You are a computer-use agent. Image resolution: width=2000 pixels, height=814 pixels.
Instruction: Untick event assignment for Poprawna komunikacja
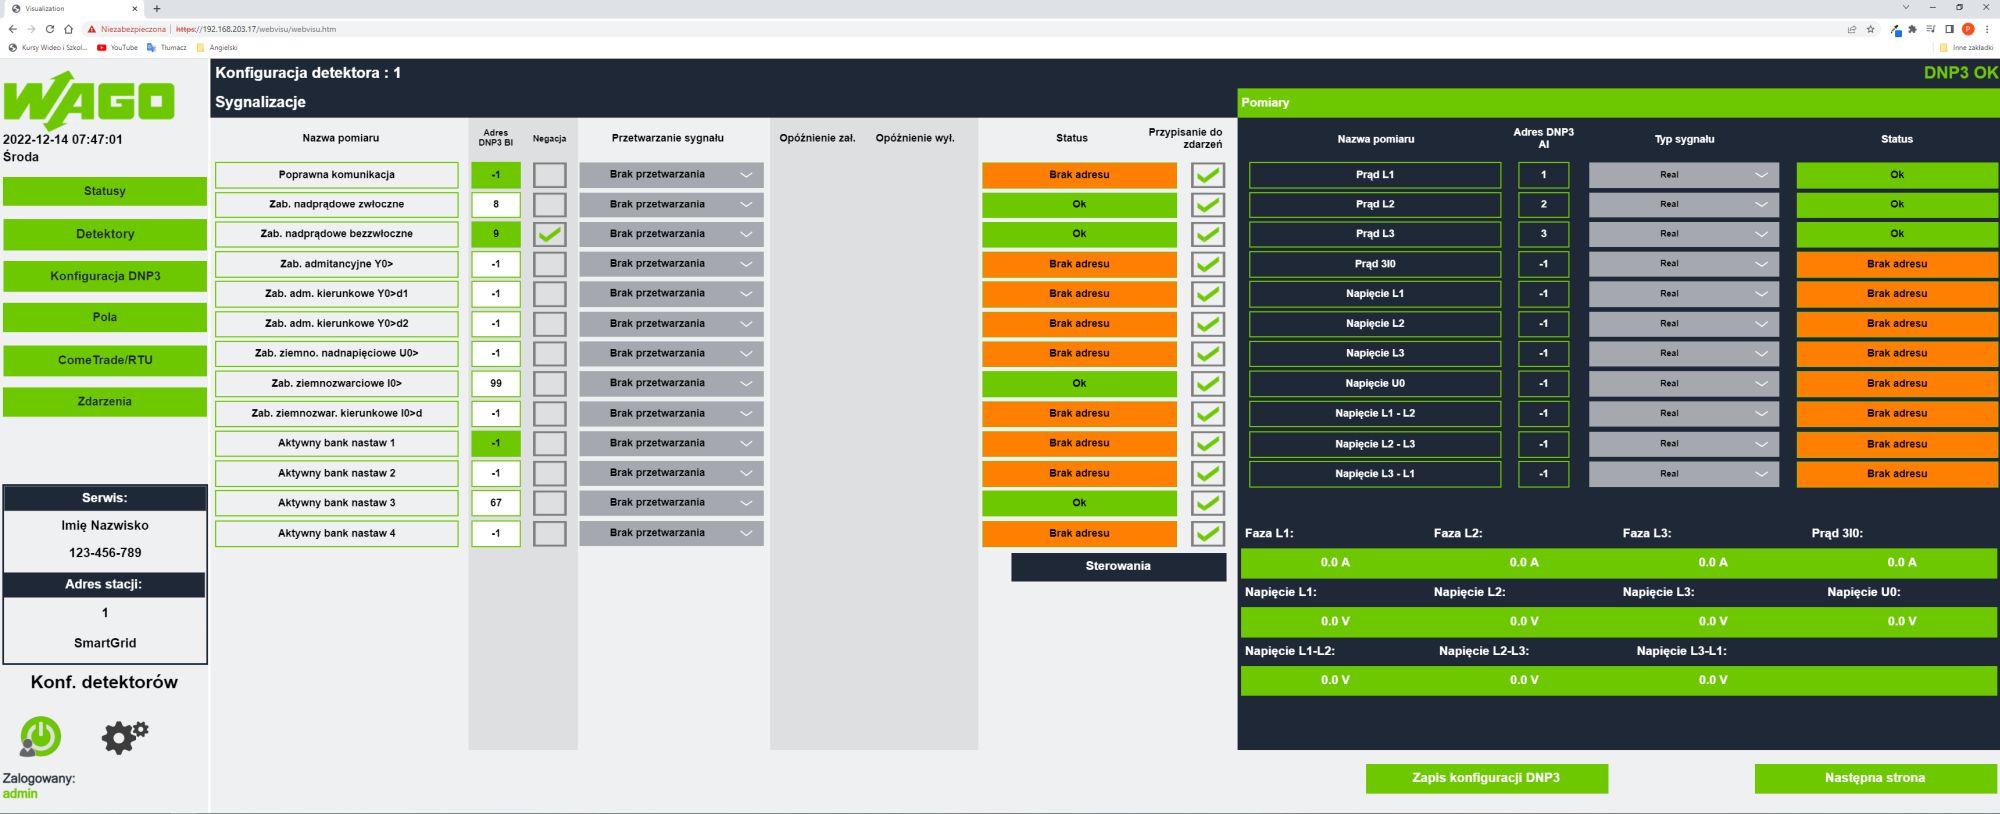[1208, 175]
